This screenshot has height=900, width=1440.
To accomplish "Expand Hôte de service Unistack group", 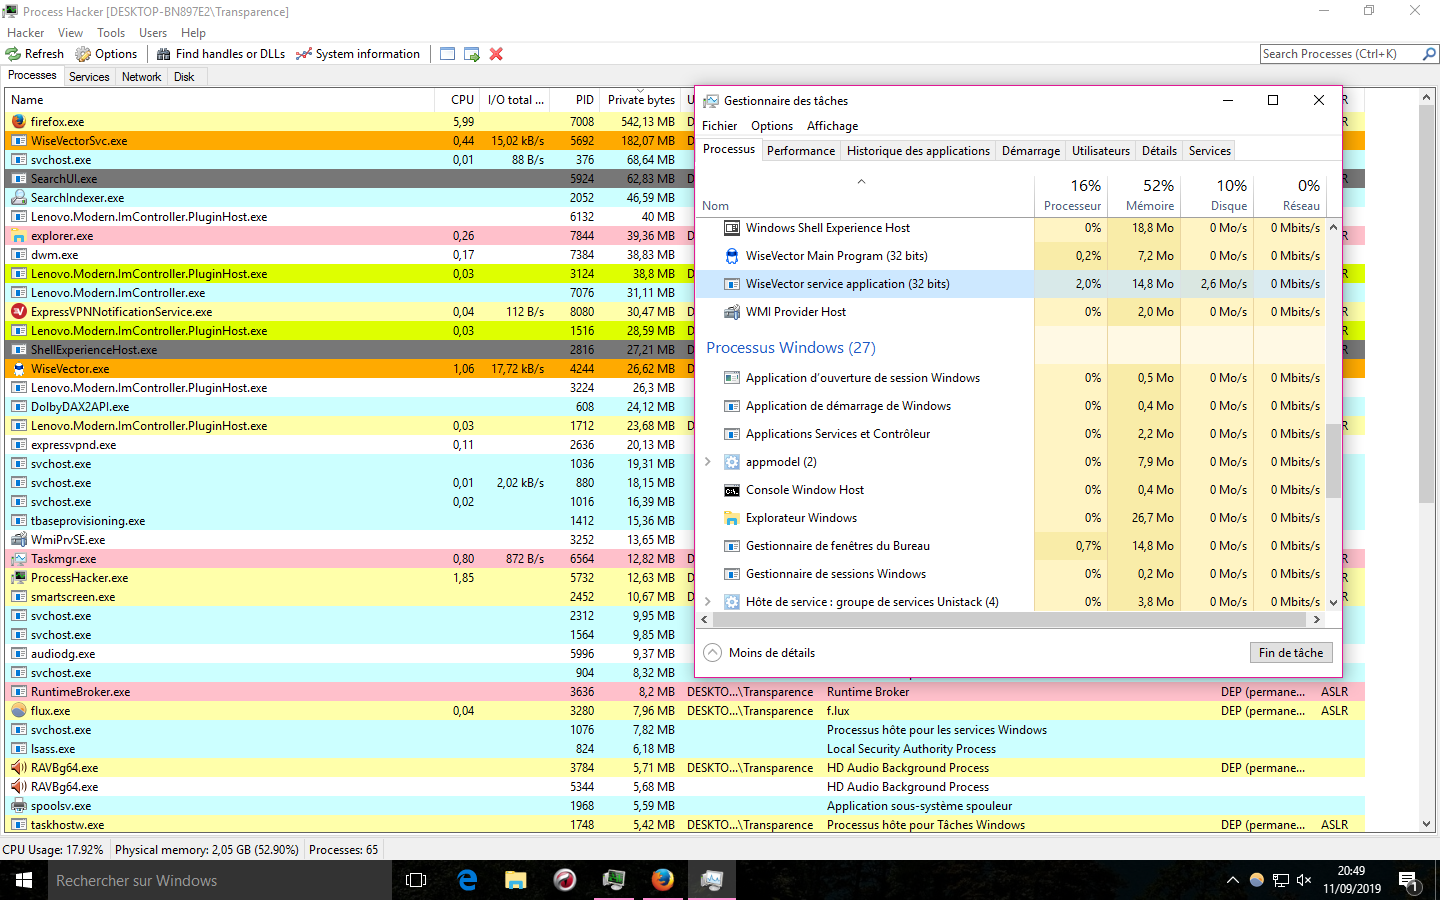I will pyautogui.click(x=708, y=602).
